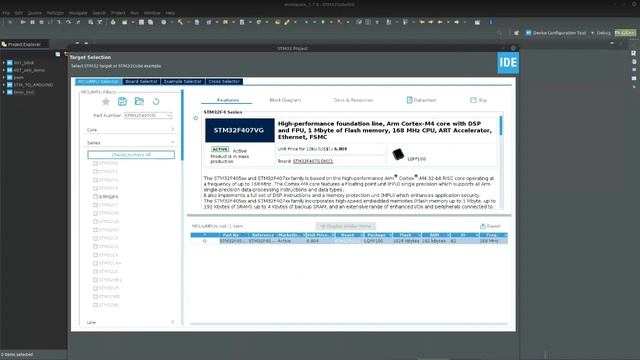Click the blue information toolbar icon
The width and height of the screenshot is (640, 360).
(491, 22)
